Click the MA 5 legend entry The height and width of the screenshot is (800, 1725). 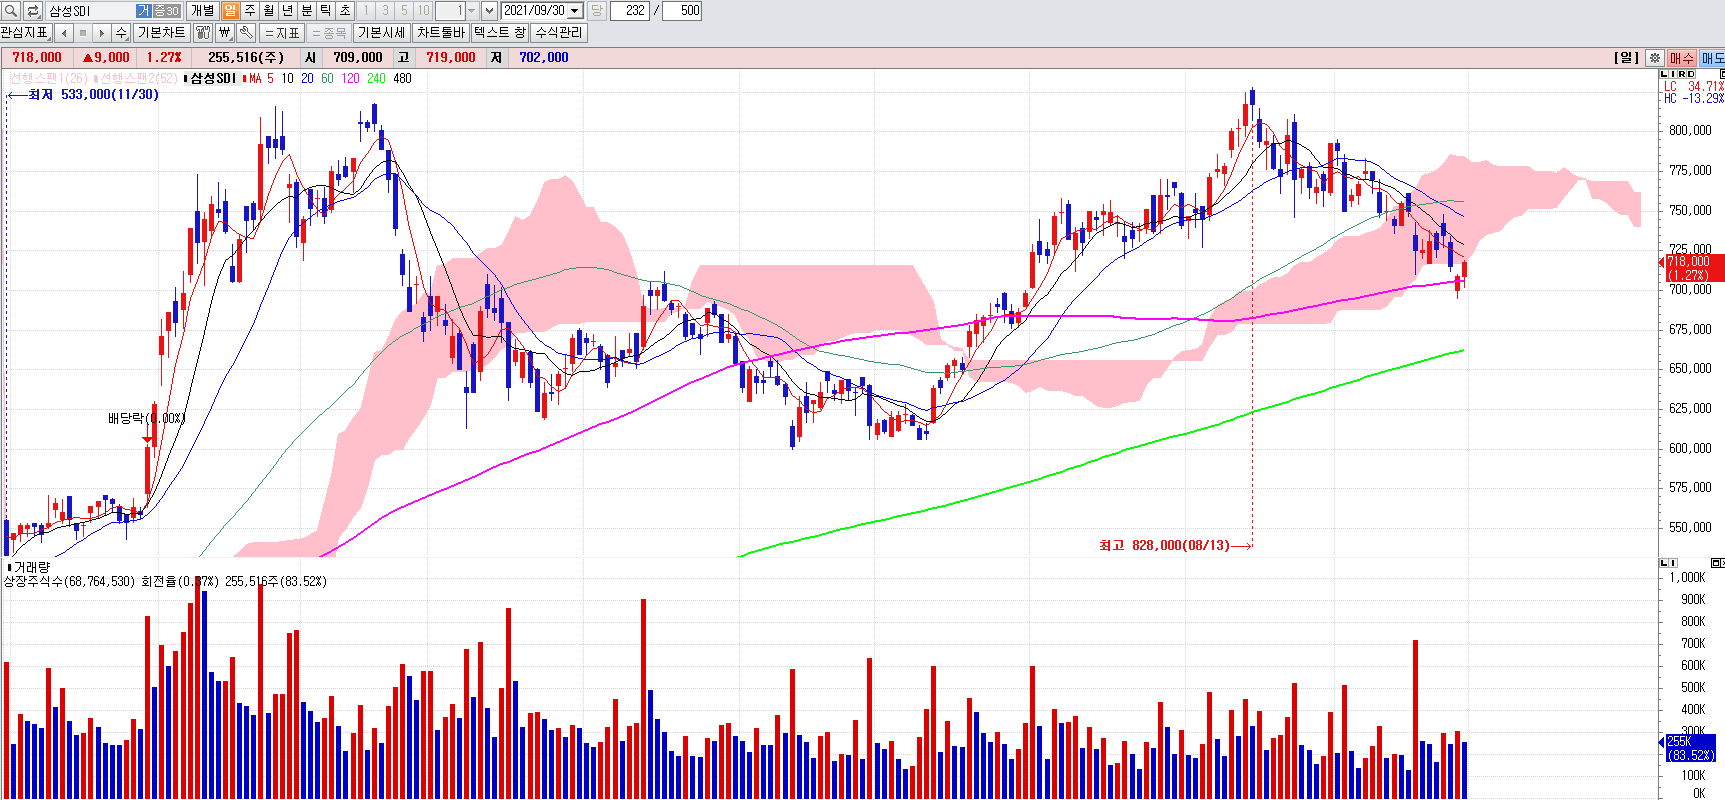click(261, 78)
